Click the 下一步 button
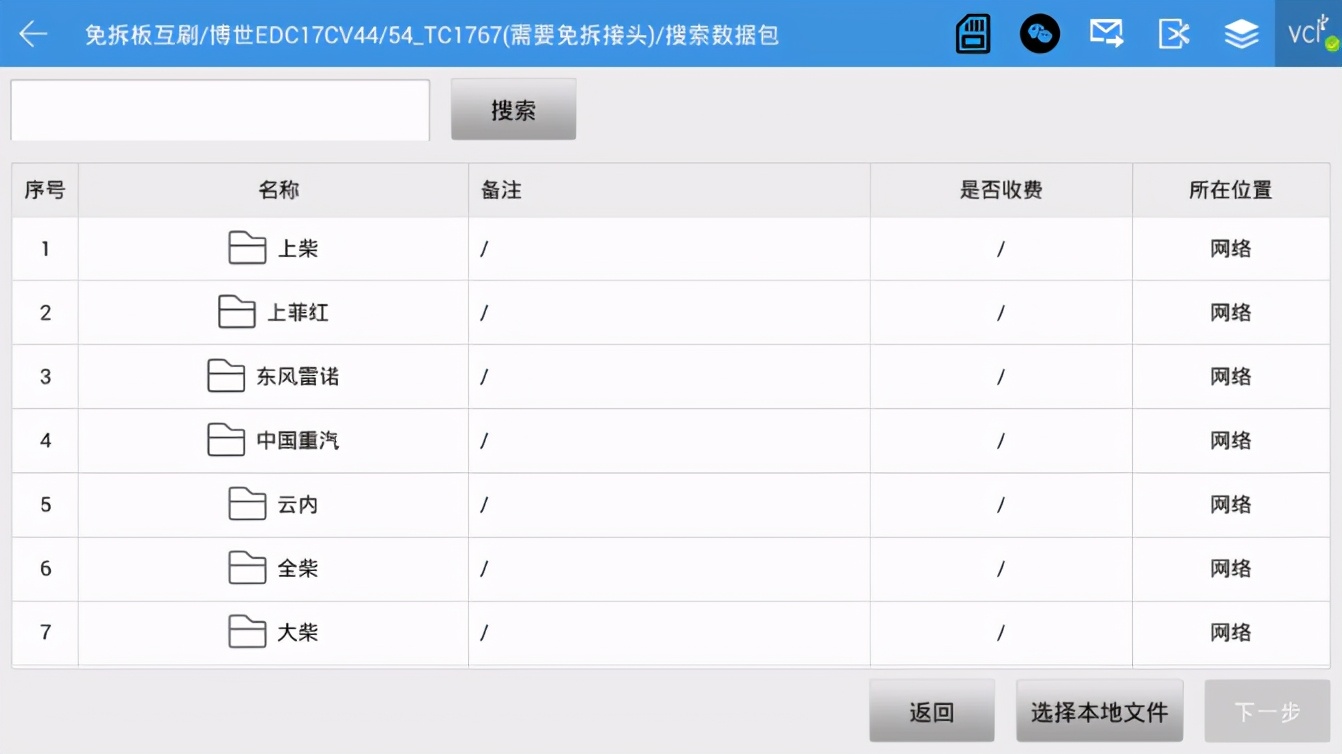The width and height of the screenshot is (1342, 754). 1267,712
